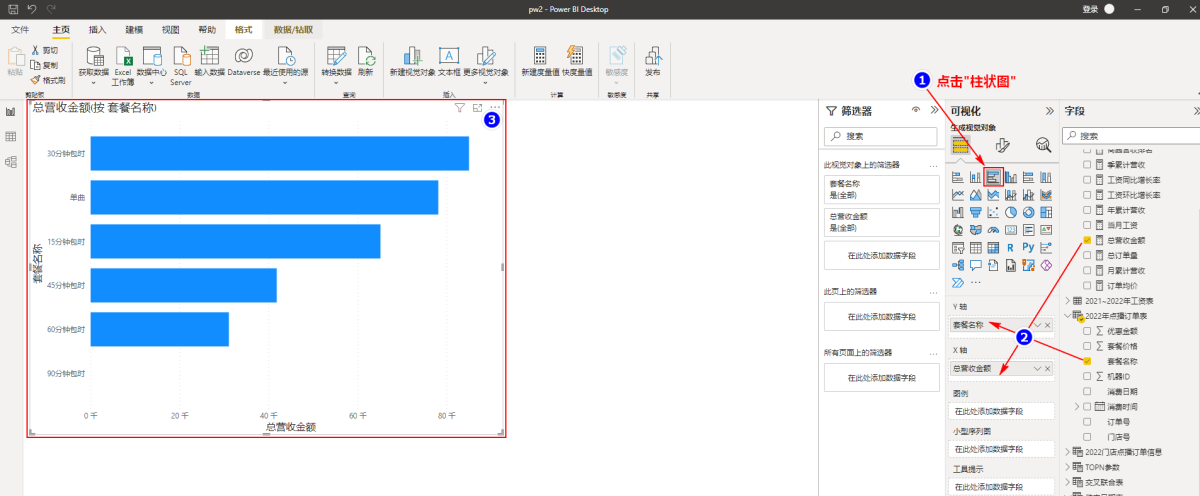Check the 订单均价 field checkbox
This screenshot has width=1200, height=496.
point(1087,285)
